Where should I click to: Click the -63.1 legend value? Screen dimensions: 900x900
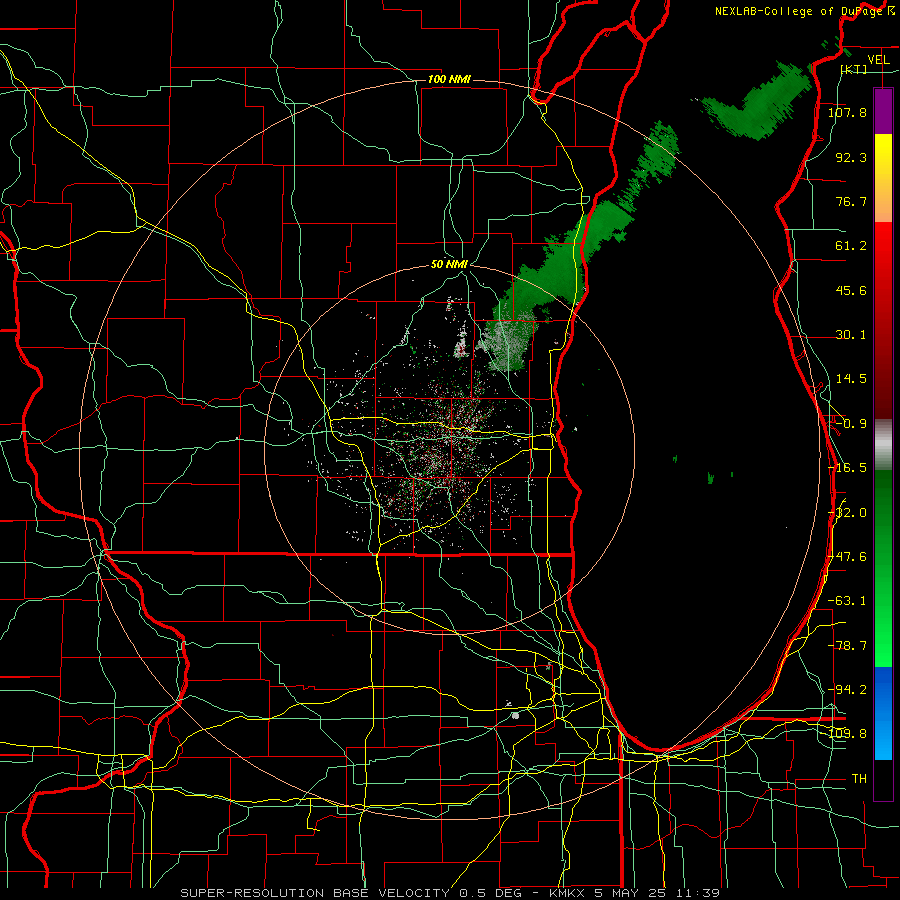pos(847,601)
